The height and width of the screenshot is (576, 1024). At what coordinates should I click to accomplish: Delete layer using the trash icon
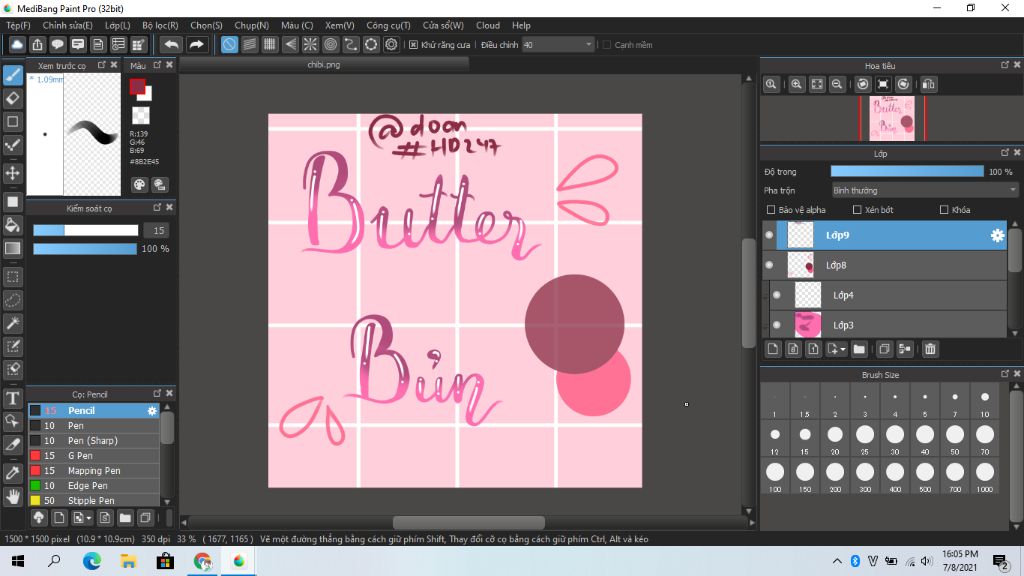pos(930,349)
